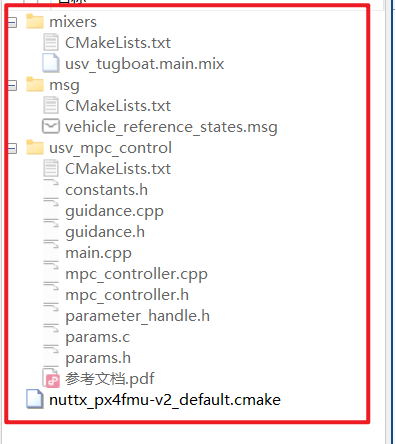Click the envelope icon of vehicle_reference_states.msg
The image size is (396, 444).
pos(51,126)
